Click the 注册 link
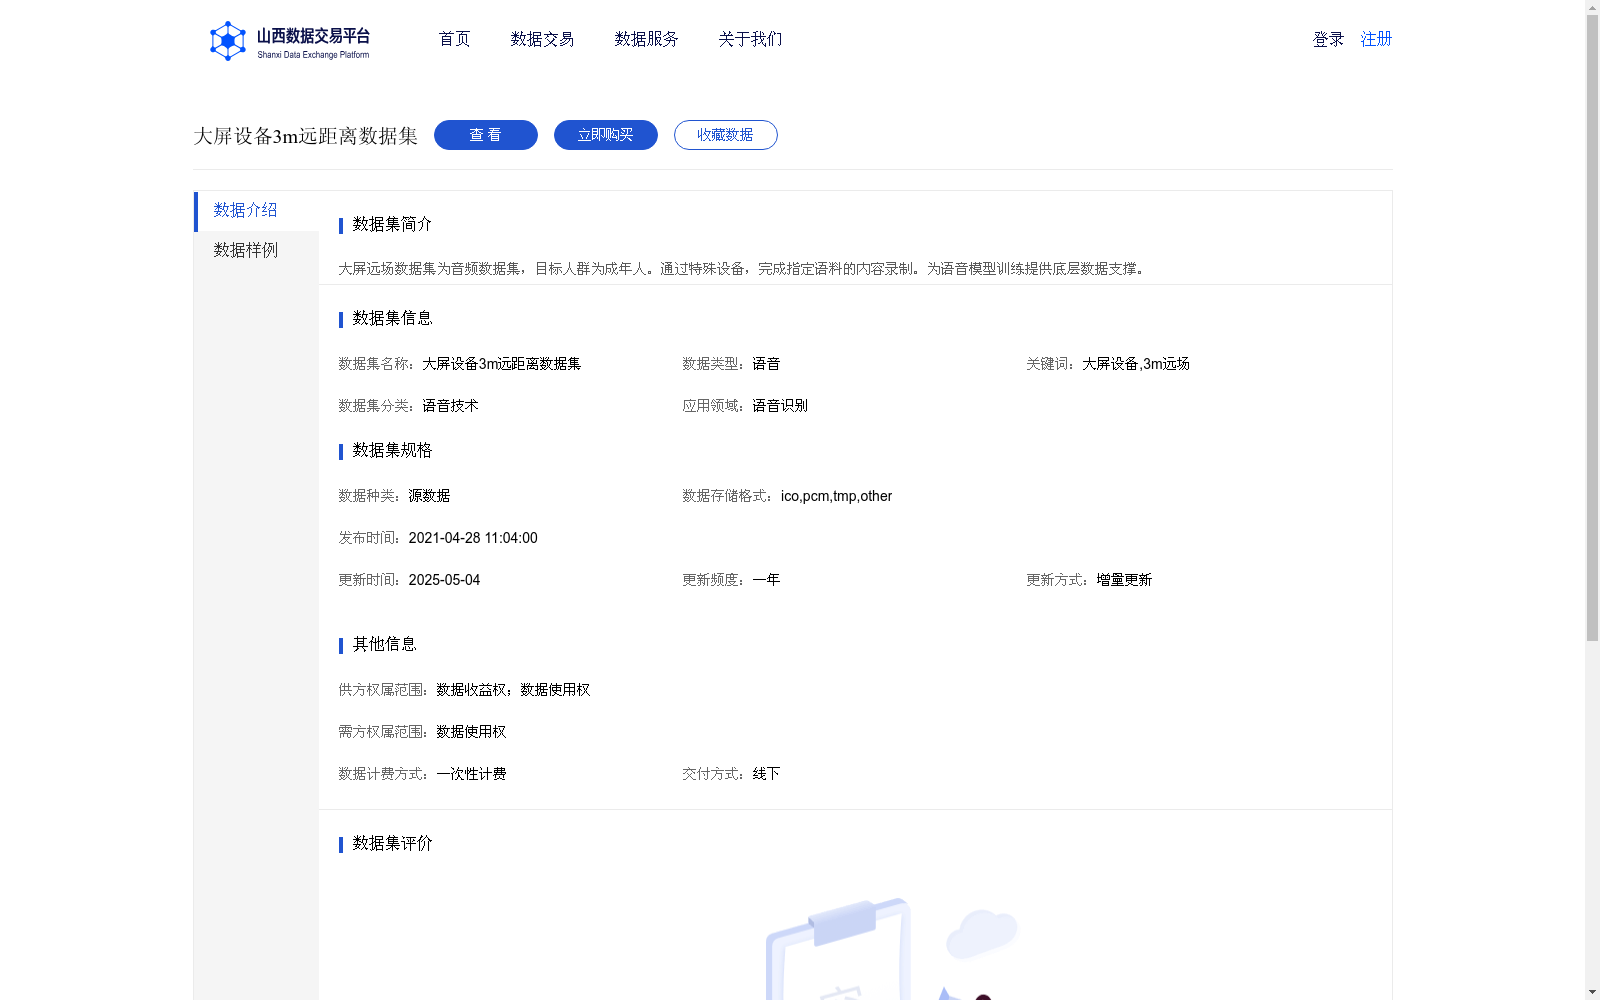This screenshot has width=1600, height=1000. (1376, 39)
